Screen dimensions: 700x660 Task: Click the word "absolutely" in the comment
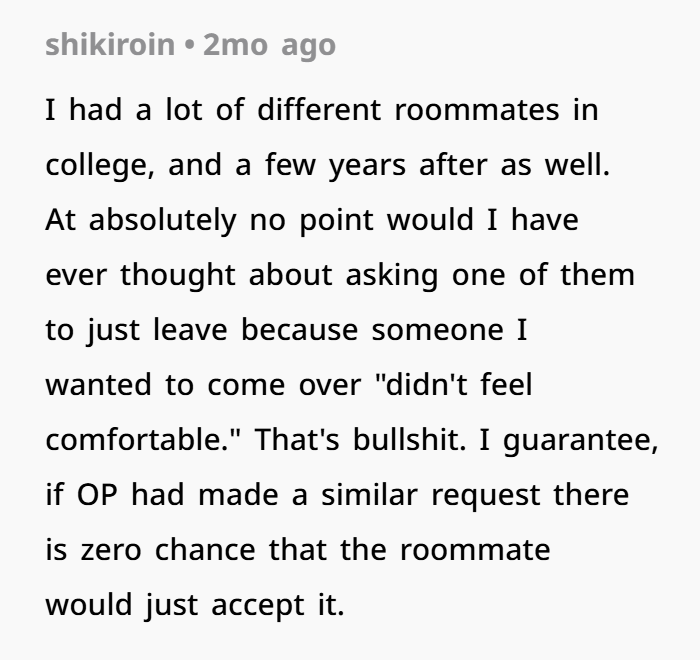pyautogui.click(x=162, y=221)
